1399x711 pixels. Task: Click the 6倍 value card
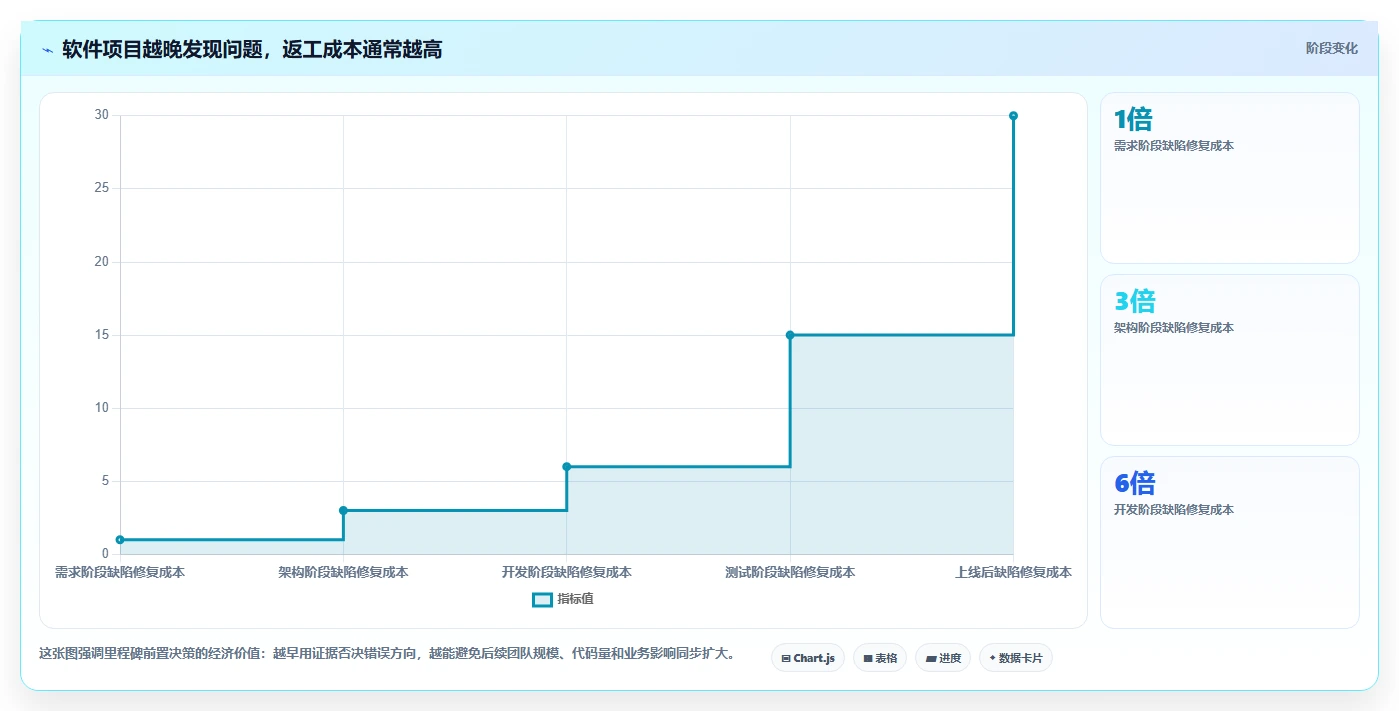(x=1230, y=542)
